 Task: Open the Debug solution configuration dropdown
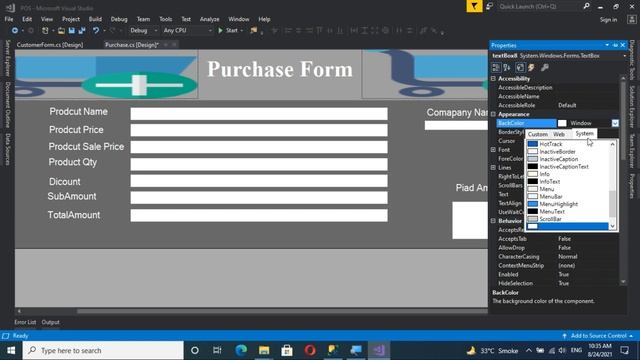pyautogui.click(x=143, y=31)
